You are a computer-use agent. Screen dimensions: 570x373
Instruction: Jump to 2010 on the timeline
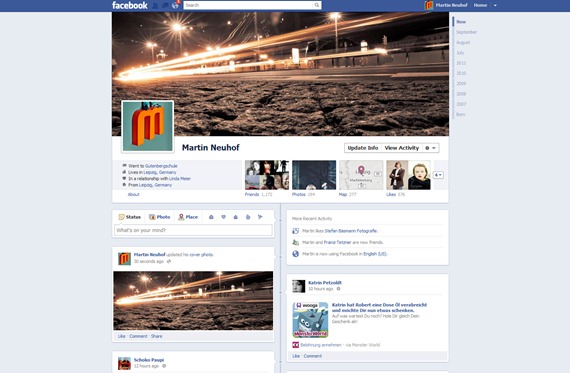point(461,73)
